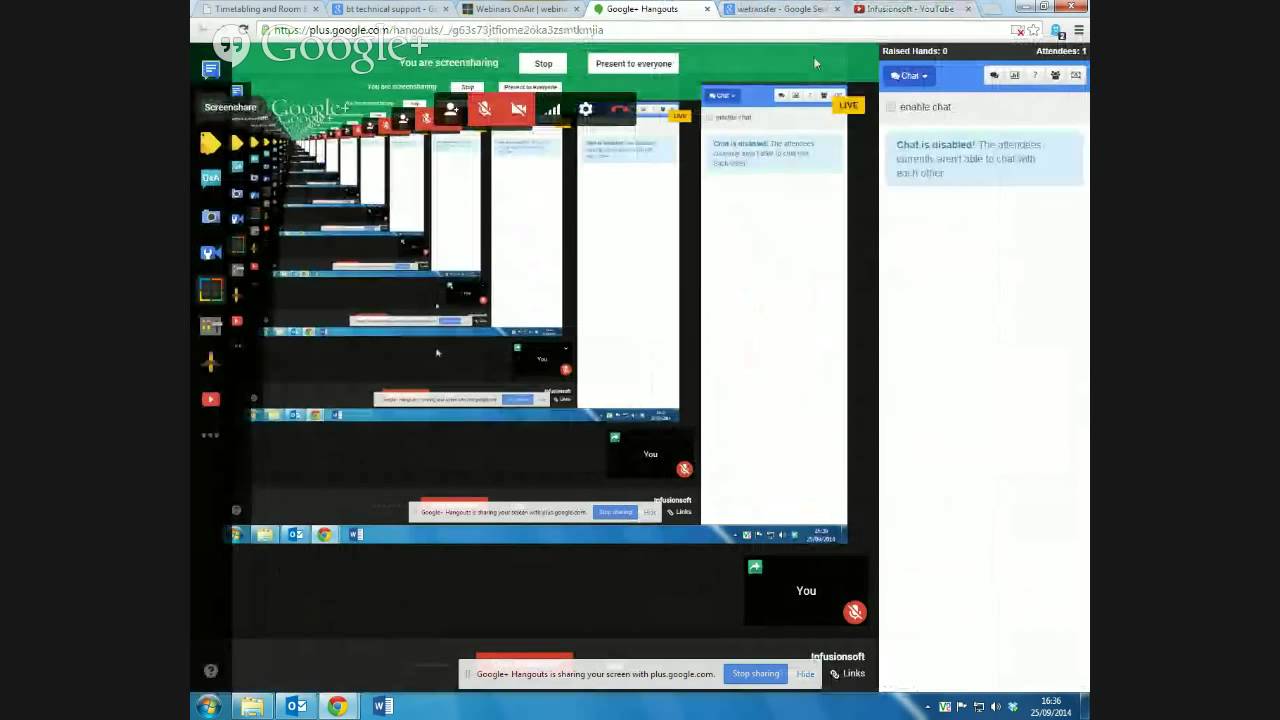Open the blue video camera tool app
Screen dimensions: 1280x720
tap(210, 253)
